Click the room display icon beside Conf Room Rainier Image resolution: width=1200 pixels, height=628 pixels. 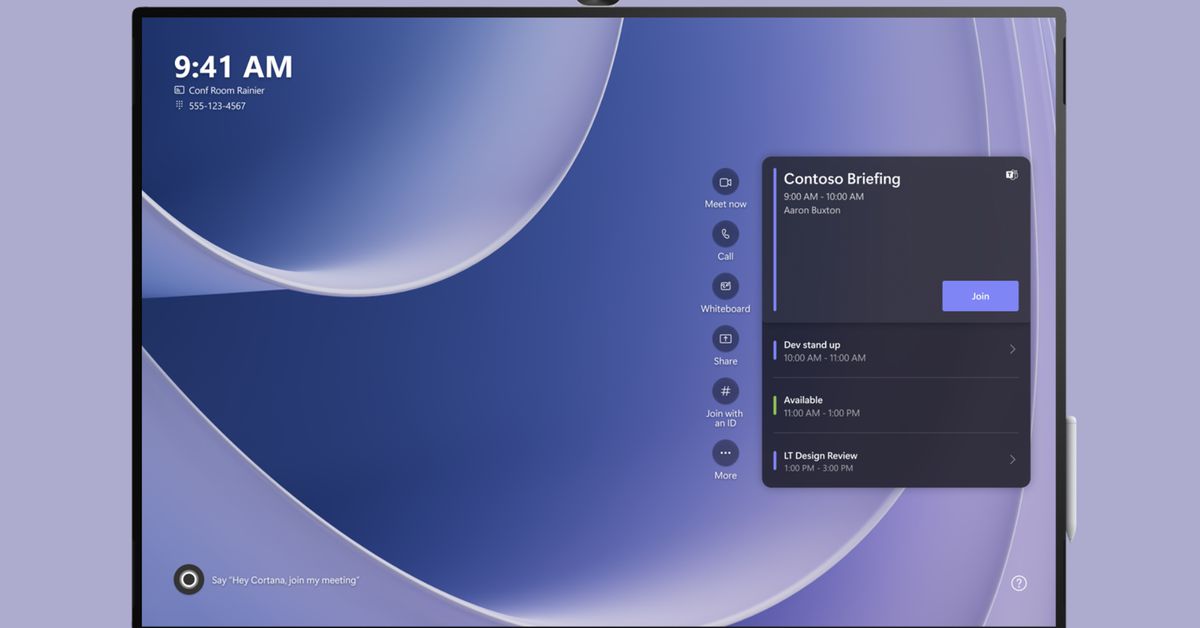(179, 90)
